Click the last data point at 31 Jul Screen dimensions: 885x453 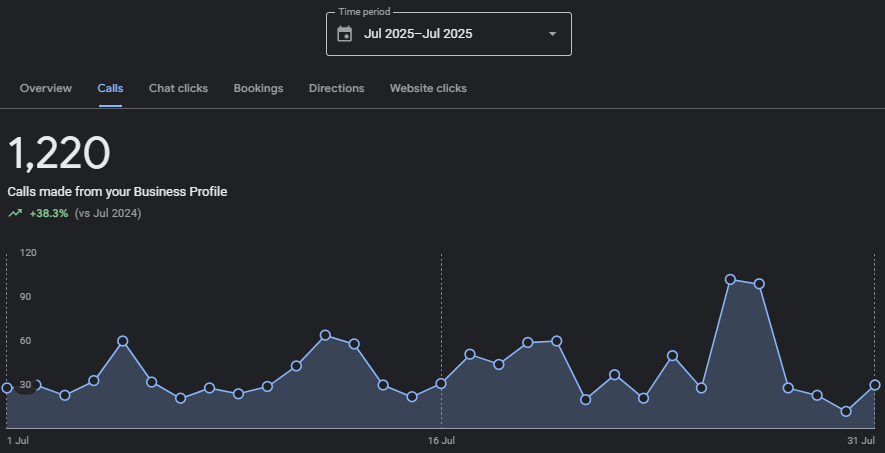[x=875, y=384]
